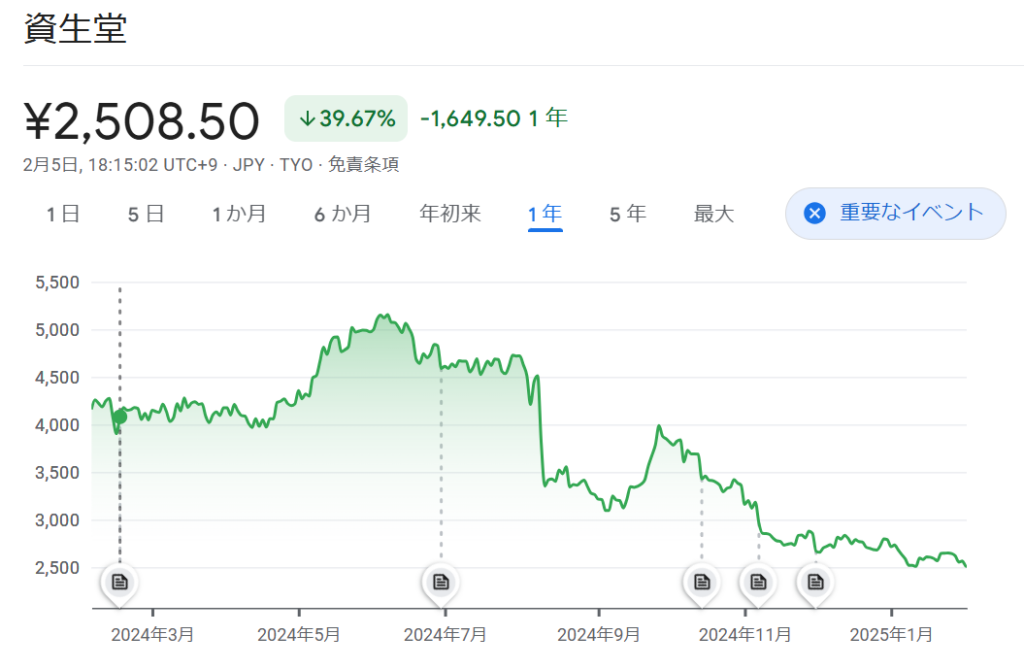Open the event marker icon above 2024年11月 label
1024x669 pixels.
[x=758, y=582]
